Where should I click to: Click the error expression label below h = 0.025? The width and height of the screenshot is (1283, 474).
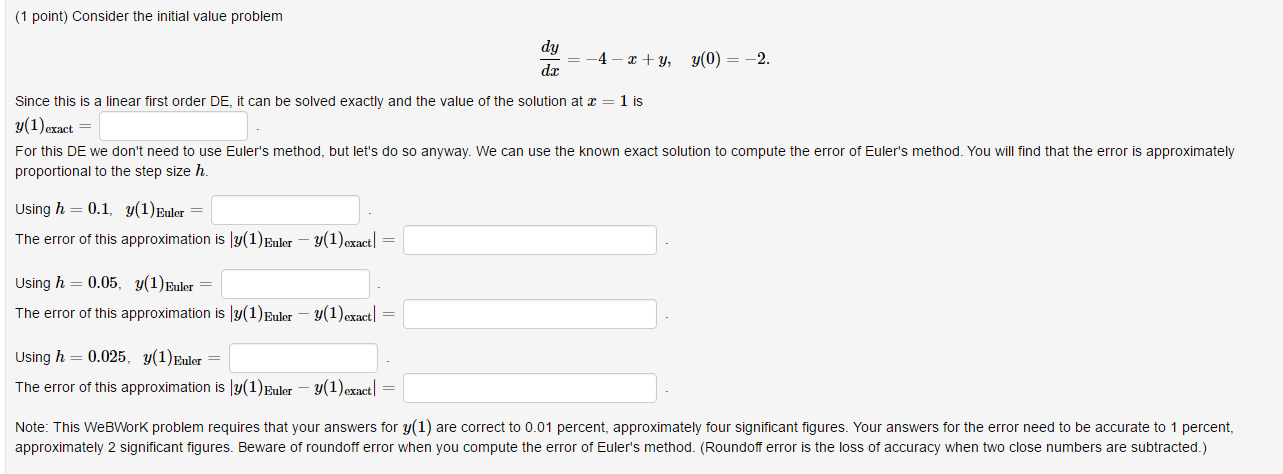click(206, 388)
